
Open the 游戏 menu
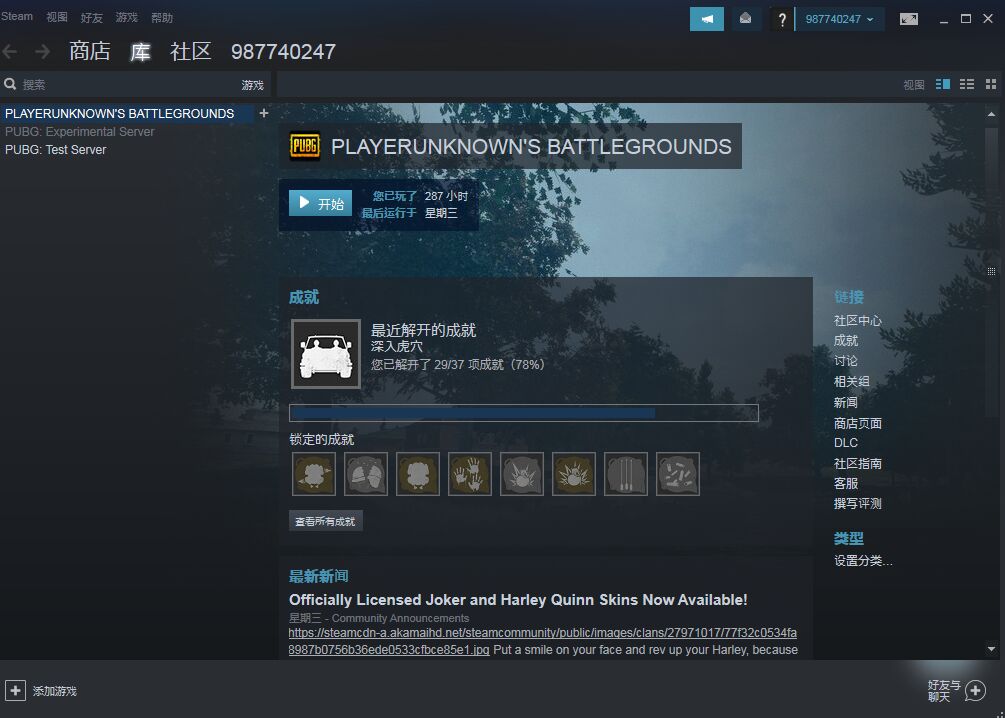[x=126, y=17]
